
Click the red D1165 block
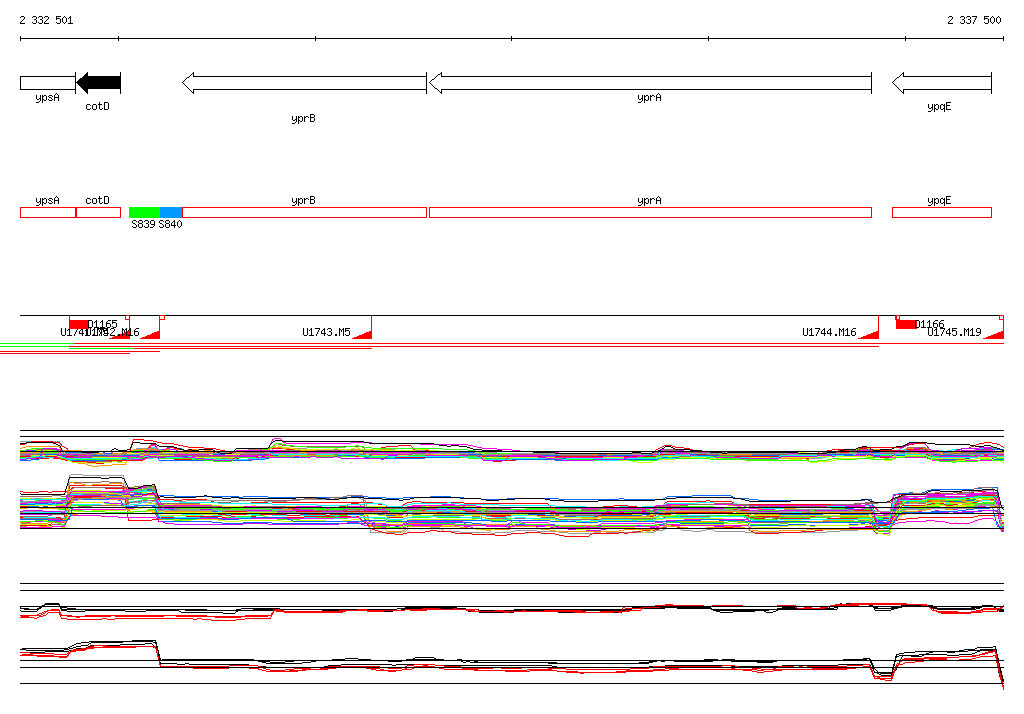pos(79,324)
